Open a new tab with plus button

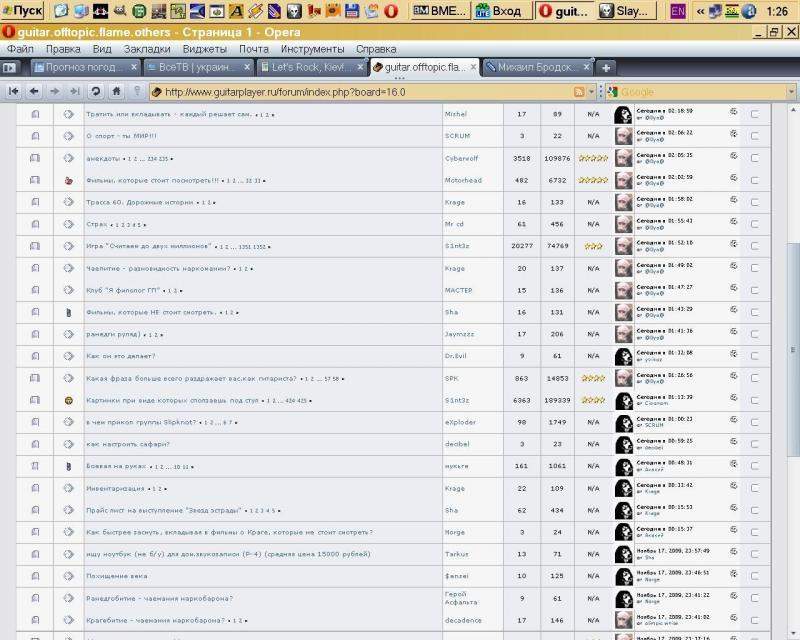[x=606, y=67]
